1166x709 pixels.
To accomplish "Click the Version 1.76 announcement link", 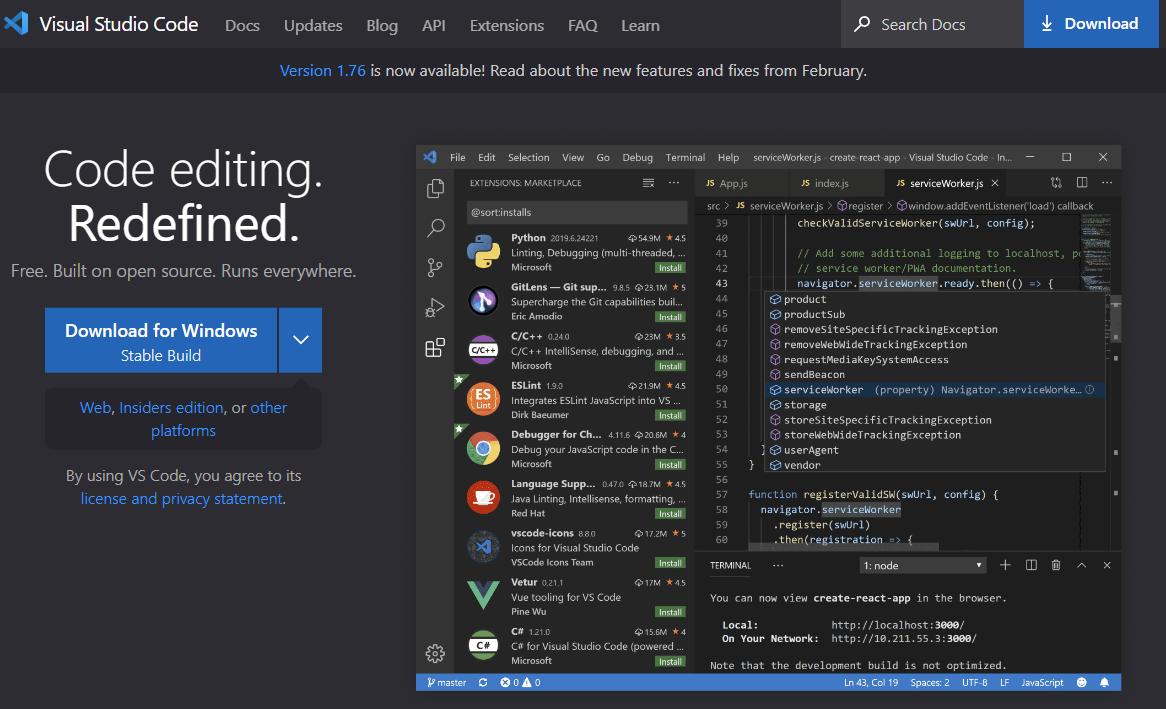I will pyautogui.click(x=321, y=70).
